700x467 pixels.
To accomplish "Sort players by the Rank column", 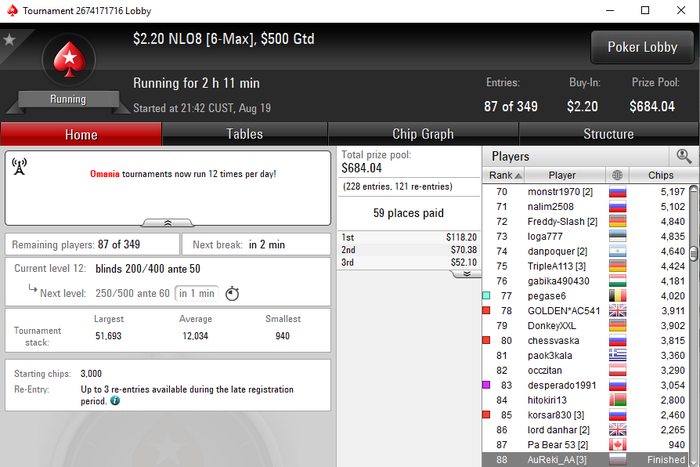I will (x=504, y=175).
